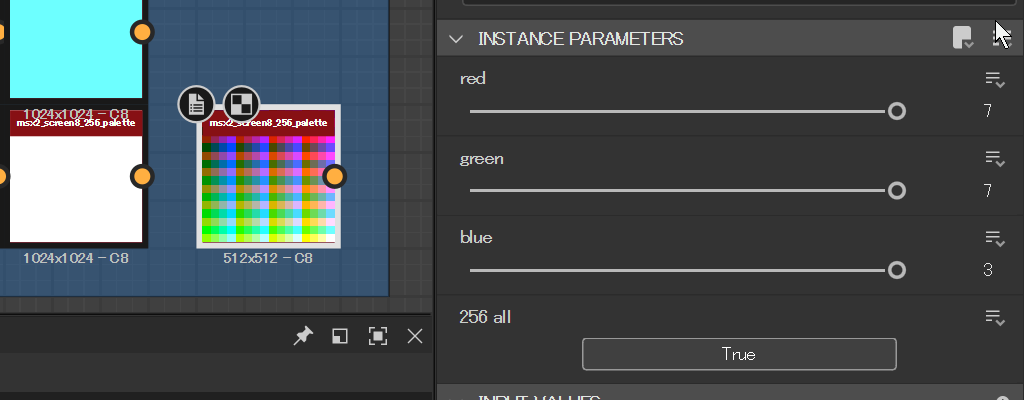Toggle the 256 all True button

pyautogui.click(x=739, y=354)
